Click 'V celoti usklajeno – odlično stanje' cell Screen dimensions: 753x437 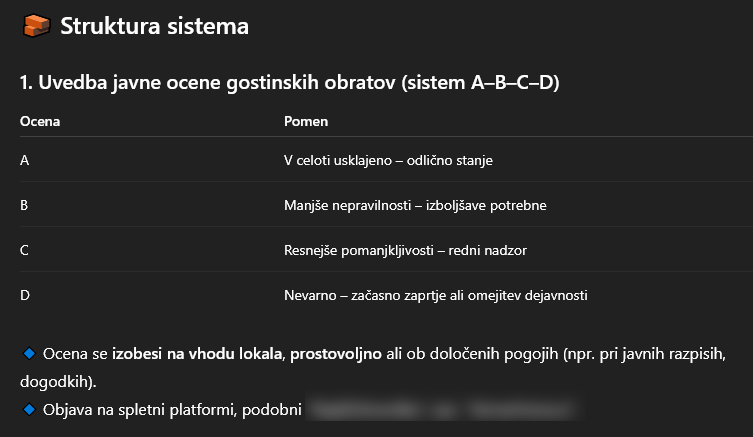tap(388, 160)
